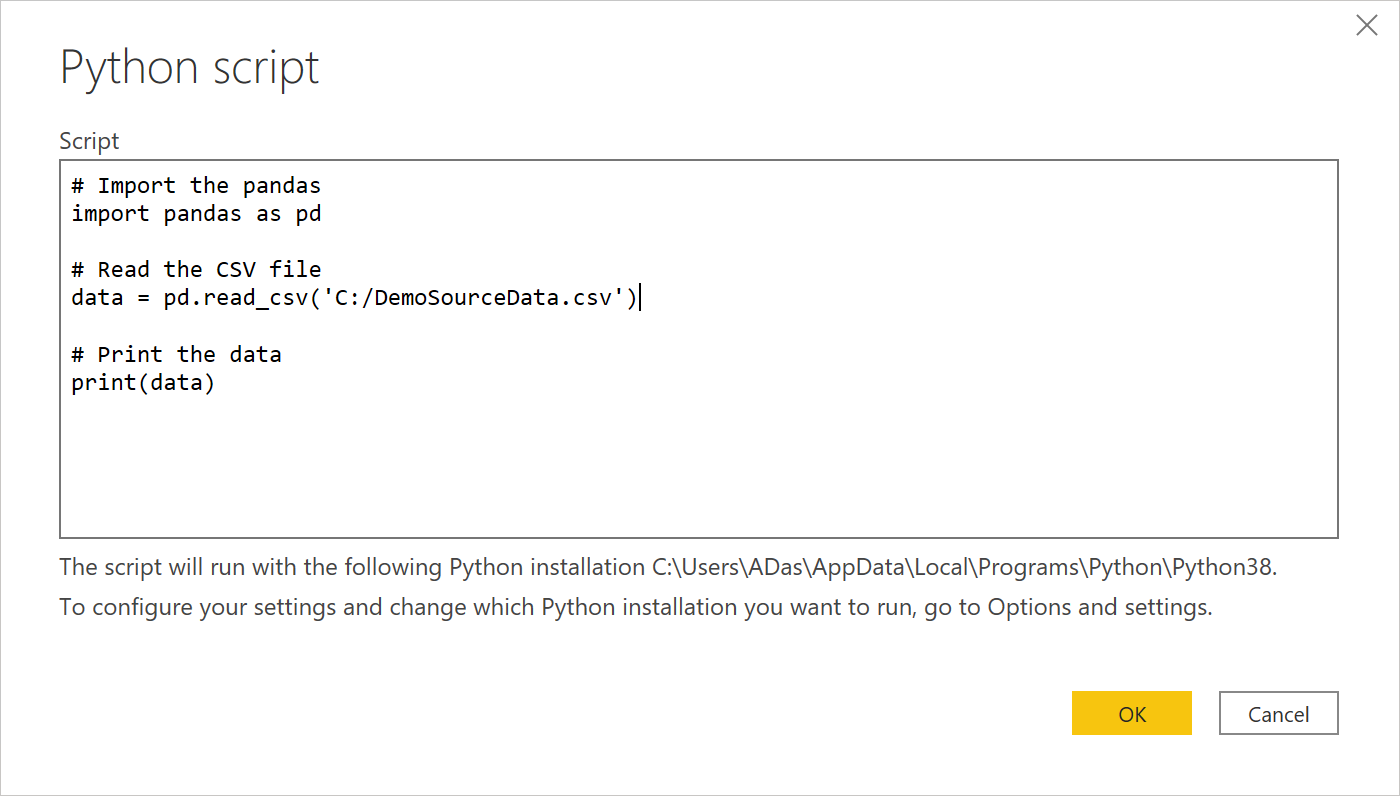The width and height of the screenshot is (1400, 796).
Task: Click the '# Print the data' comment line
Action: [x=176, y=355]
